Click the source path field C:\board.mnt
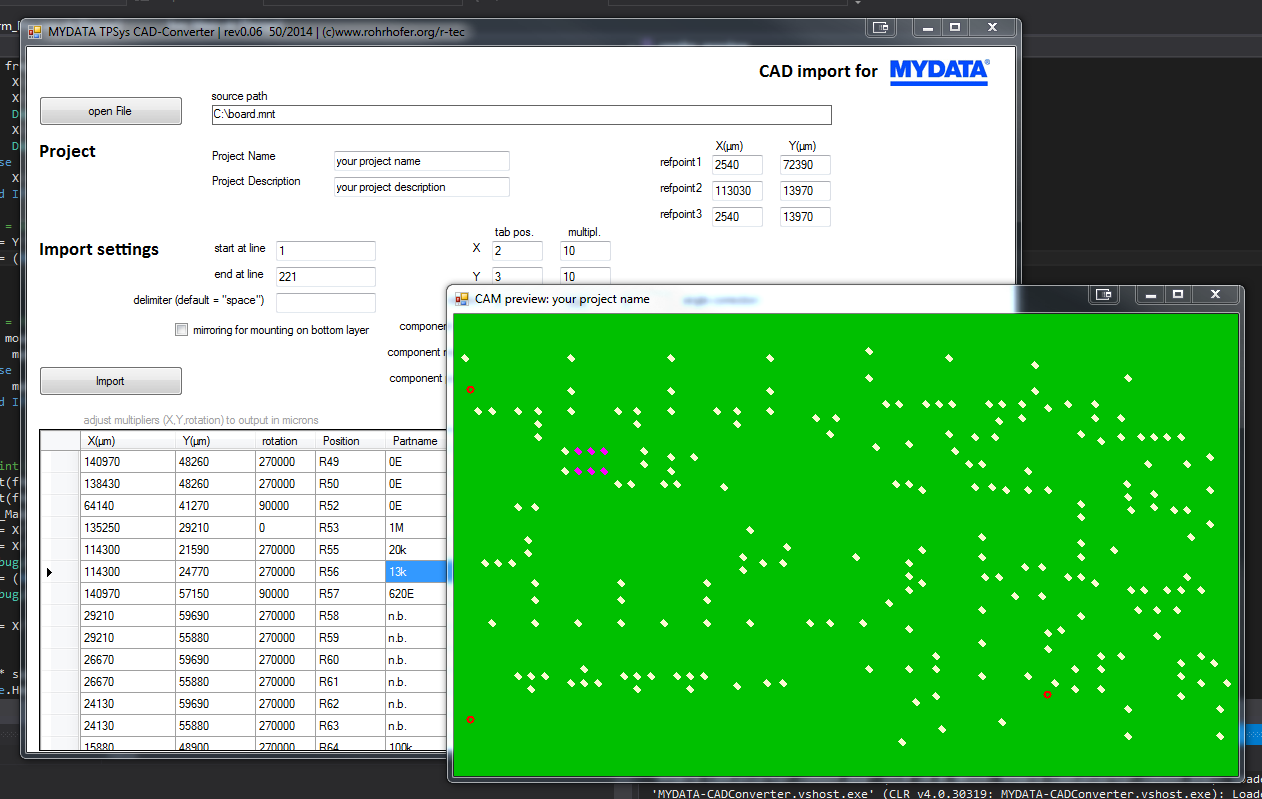This screenshot has height=799, width=1262. [x=521, y=115]
